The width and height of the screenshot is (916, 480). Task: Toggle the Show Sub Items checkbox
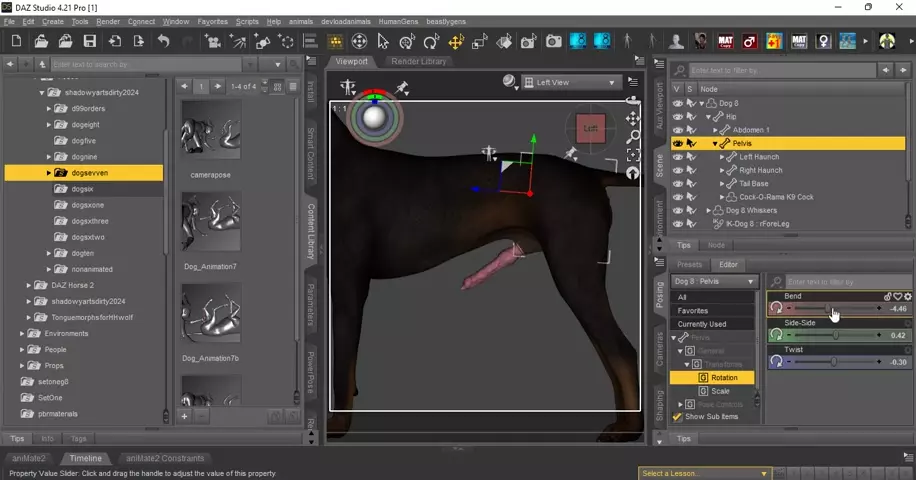point(677,417)
